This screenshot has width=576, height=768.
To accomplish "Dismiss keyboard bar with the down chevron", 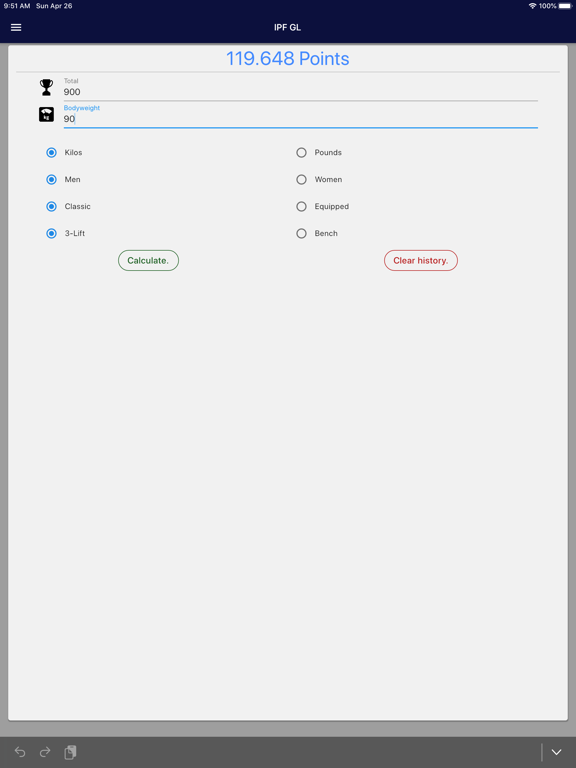I will tap(556, 752).
